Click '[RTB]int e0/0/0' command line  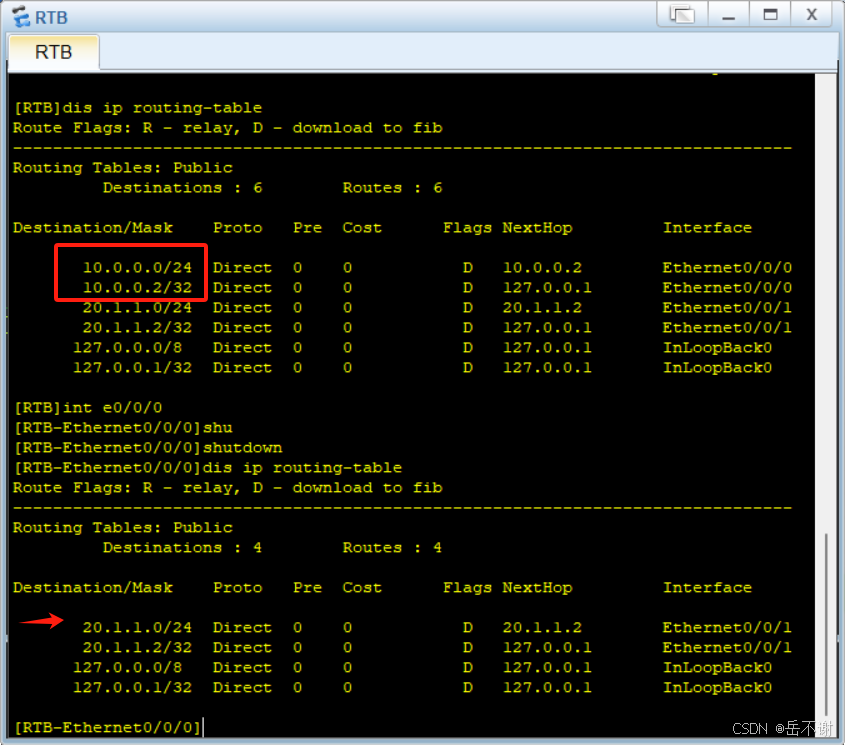tap(88, 408)
